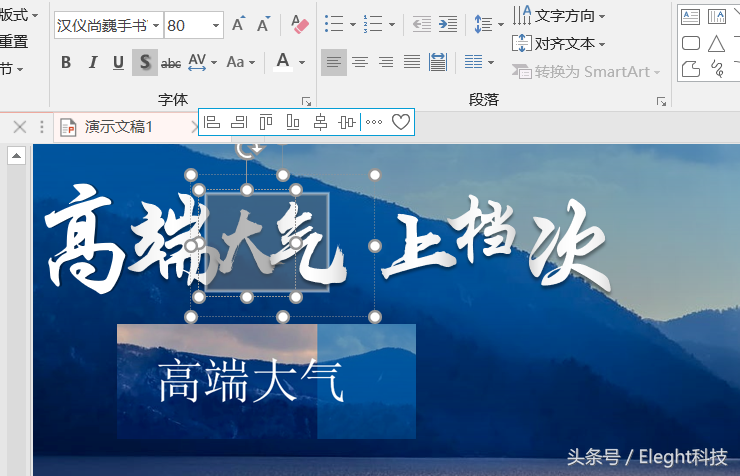Select the freeform shape tool
Image resolution: width=740 pixels, height=476 pixels.
(690, 69)
